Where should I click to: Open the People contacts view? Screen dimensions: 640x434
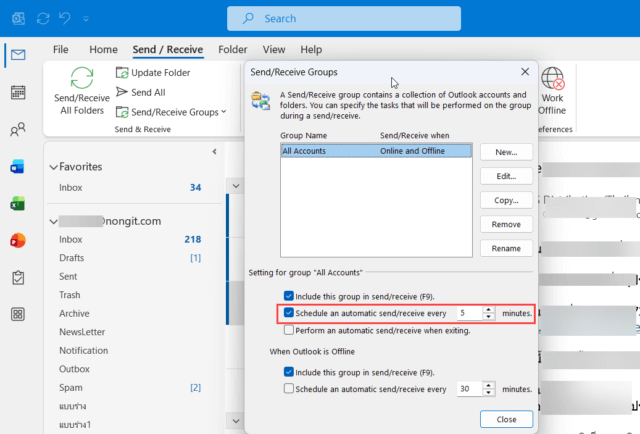pos(18,130)
